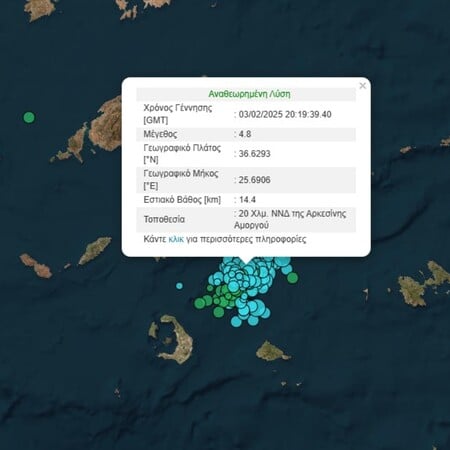Click the magnitude value 4.8

tap(245, 134)
